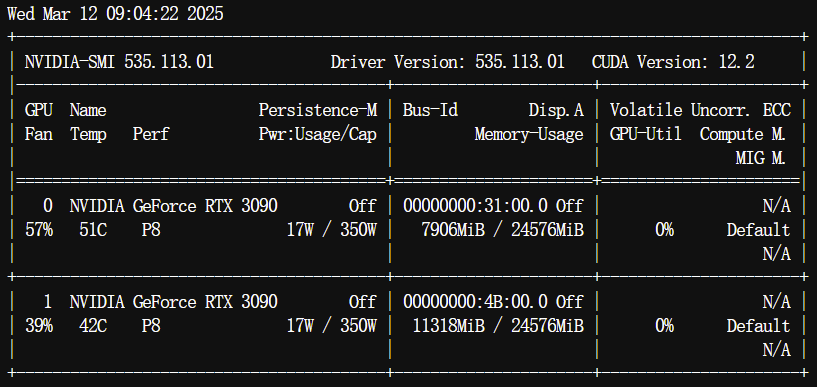Click memory usage '7906MiB / 24576MiB'
Image resolution: width=817 pixels, height=387 pixels.
coord(502,230)
